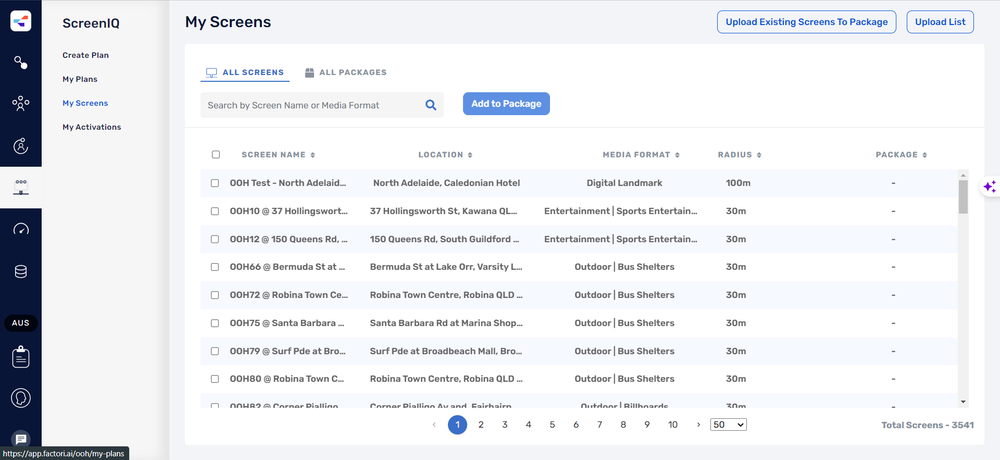The height and width of the screenshot is (460, 1000).
Task: Check the OOH80 @ Robina Town Centre row
Action: [215, 379]
